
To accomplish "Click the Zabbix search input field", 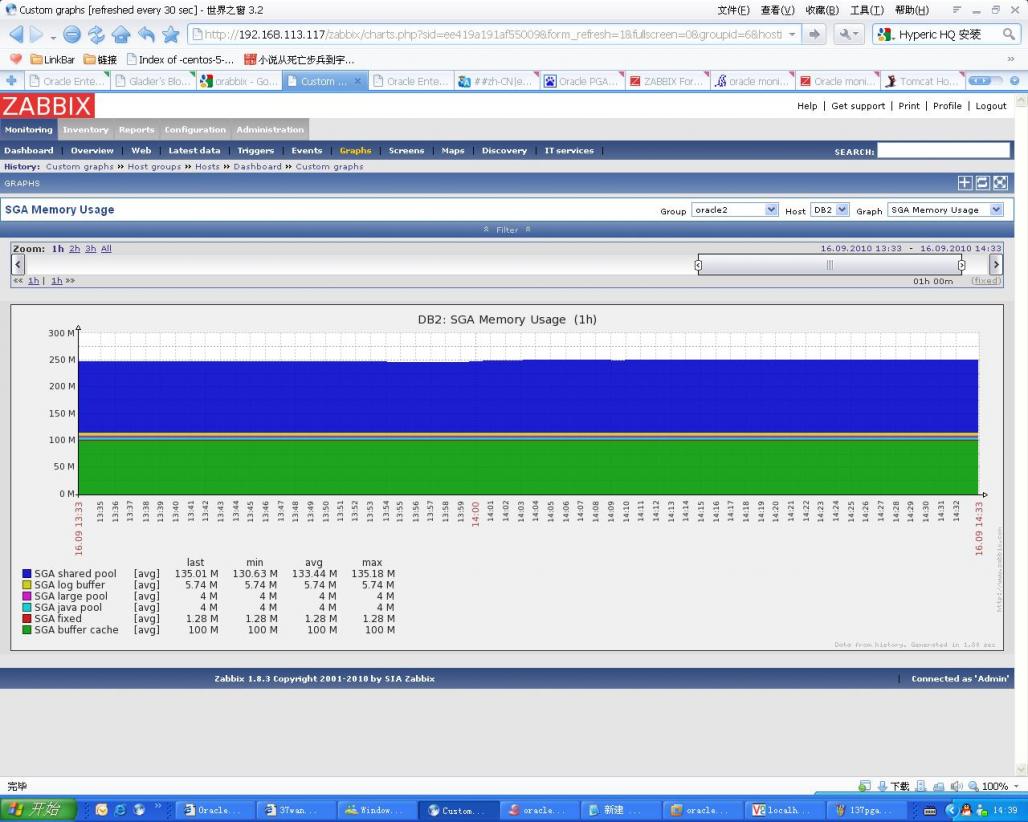I will point(943,151).
